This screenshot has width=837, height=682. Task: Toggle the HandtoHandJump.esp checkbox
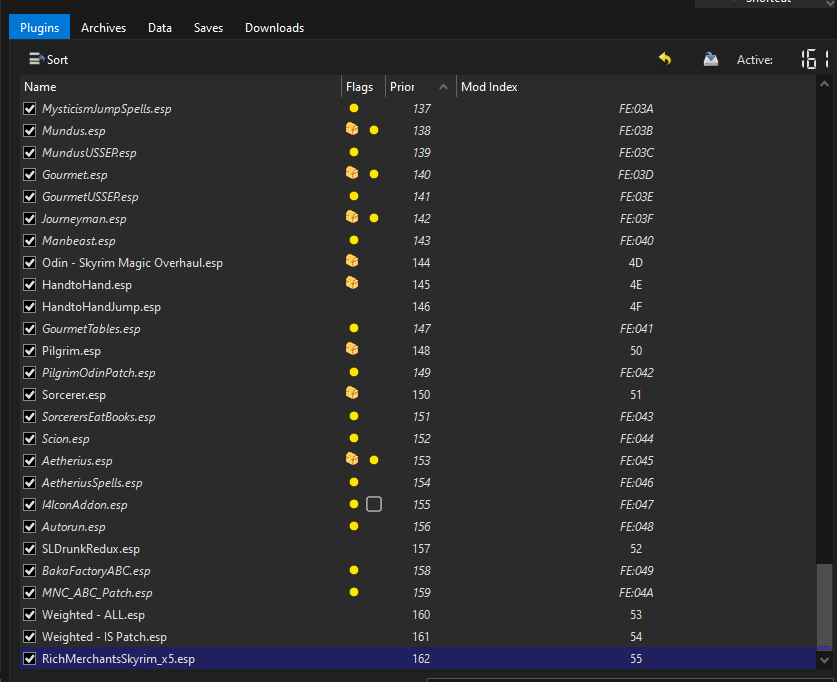tap(29, 307)
